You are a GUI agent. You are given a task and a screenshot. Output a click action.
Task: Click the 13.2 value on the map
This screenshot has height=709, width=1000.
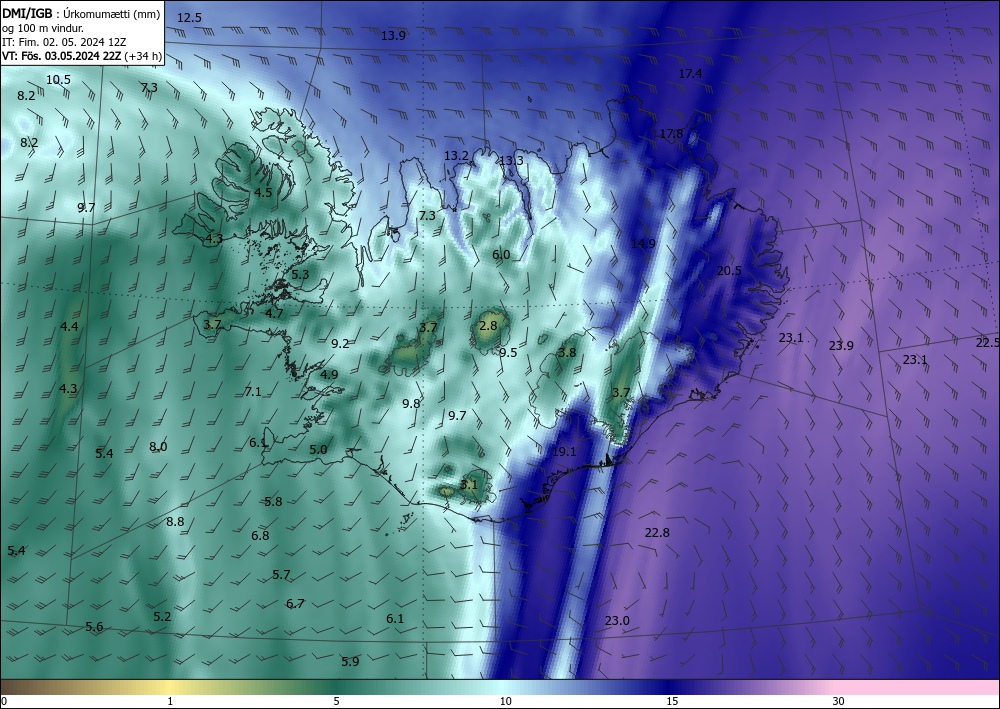(457, 156)
